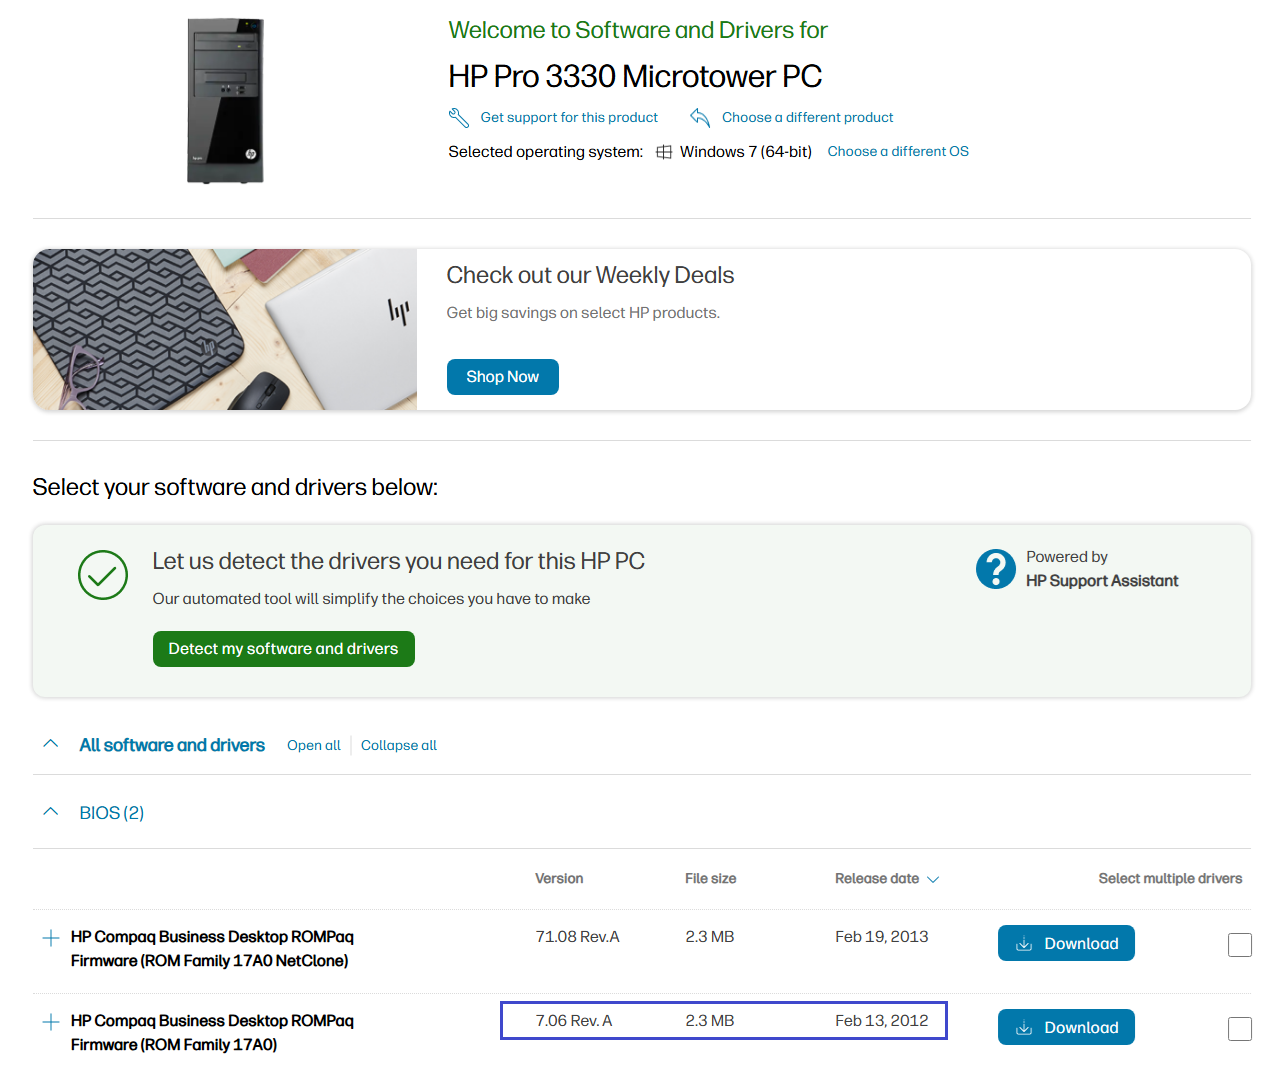Collapse the BIOS (2) section chevron

point(51,812)
